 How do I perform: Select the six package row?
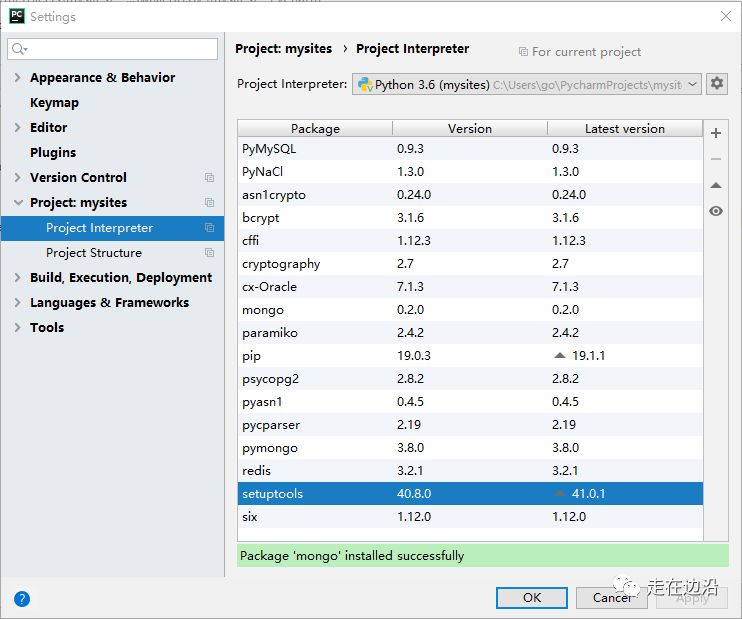click(x=470, y=517)
